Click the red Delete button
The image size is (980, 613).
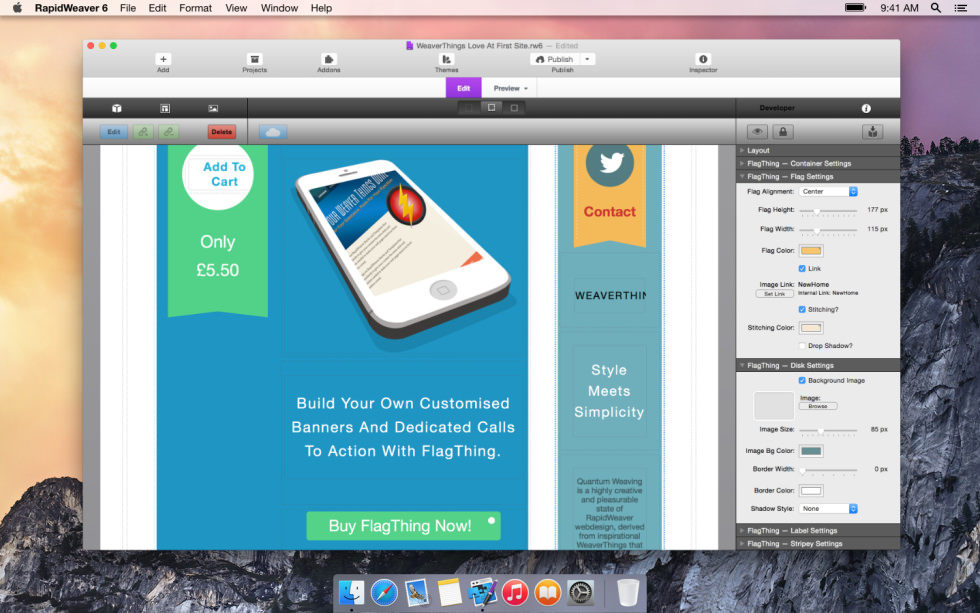coord(222,132)
